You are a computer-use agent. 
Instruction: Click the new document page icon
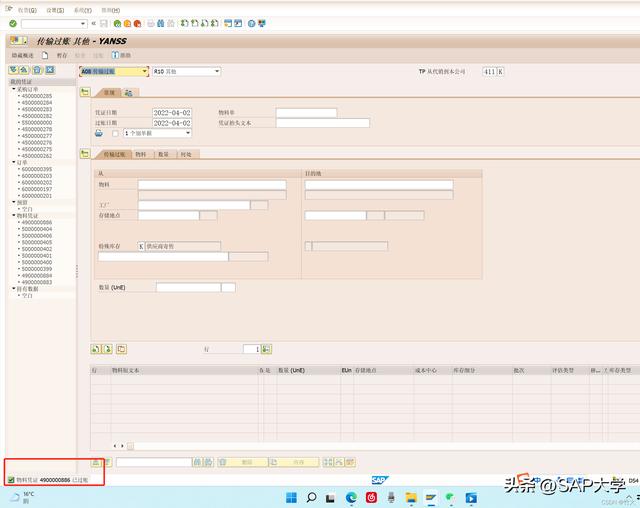[x=45, y=55]
